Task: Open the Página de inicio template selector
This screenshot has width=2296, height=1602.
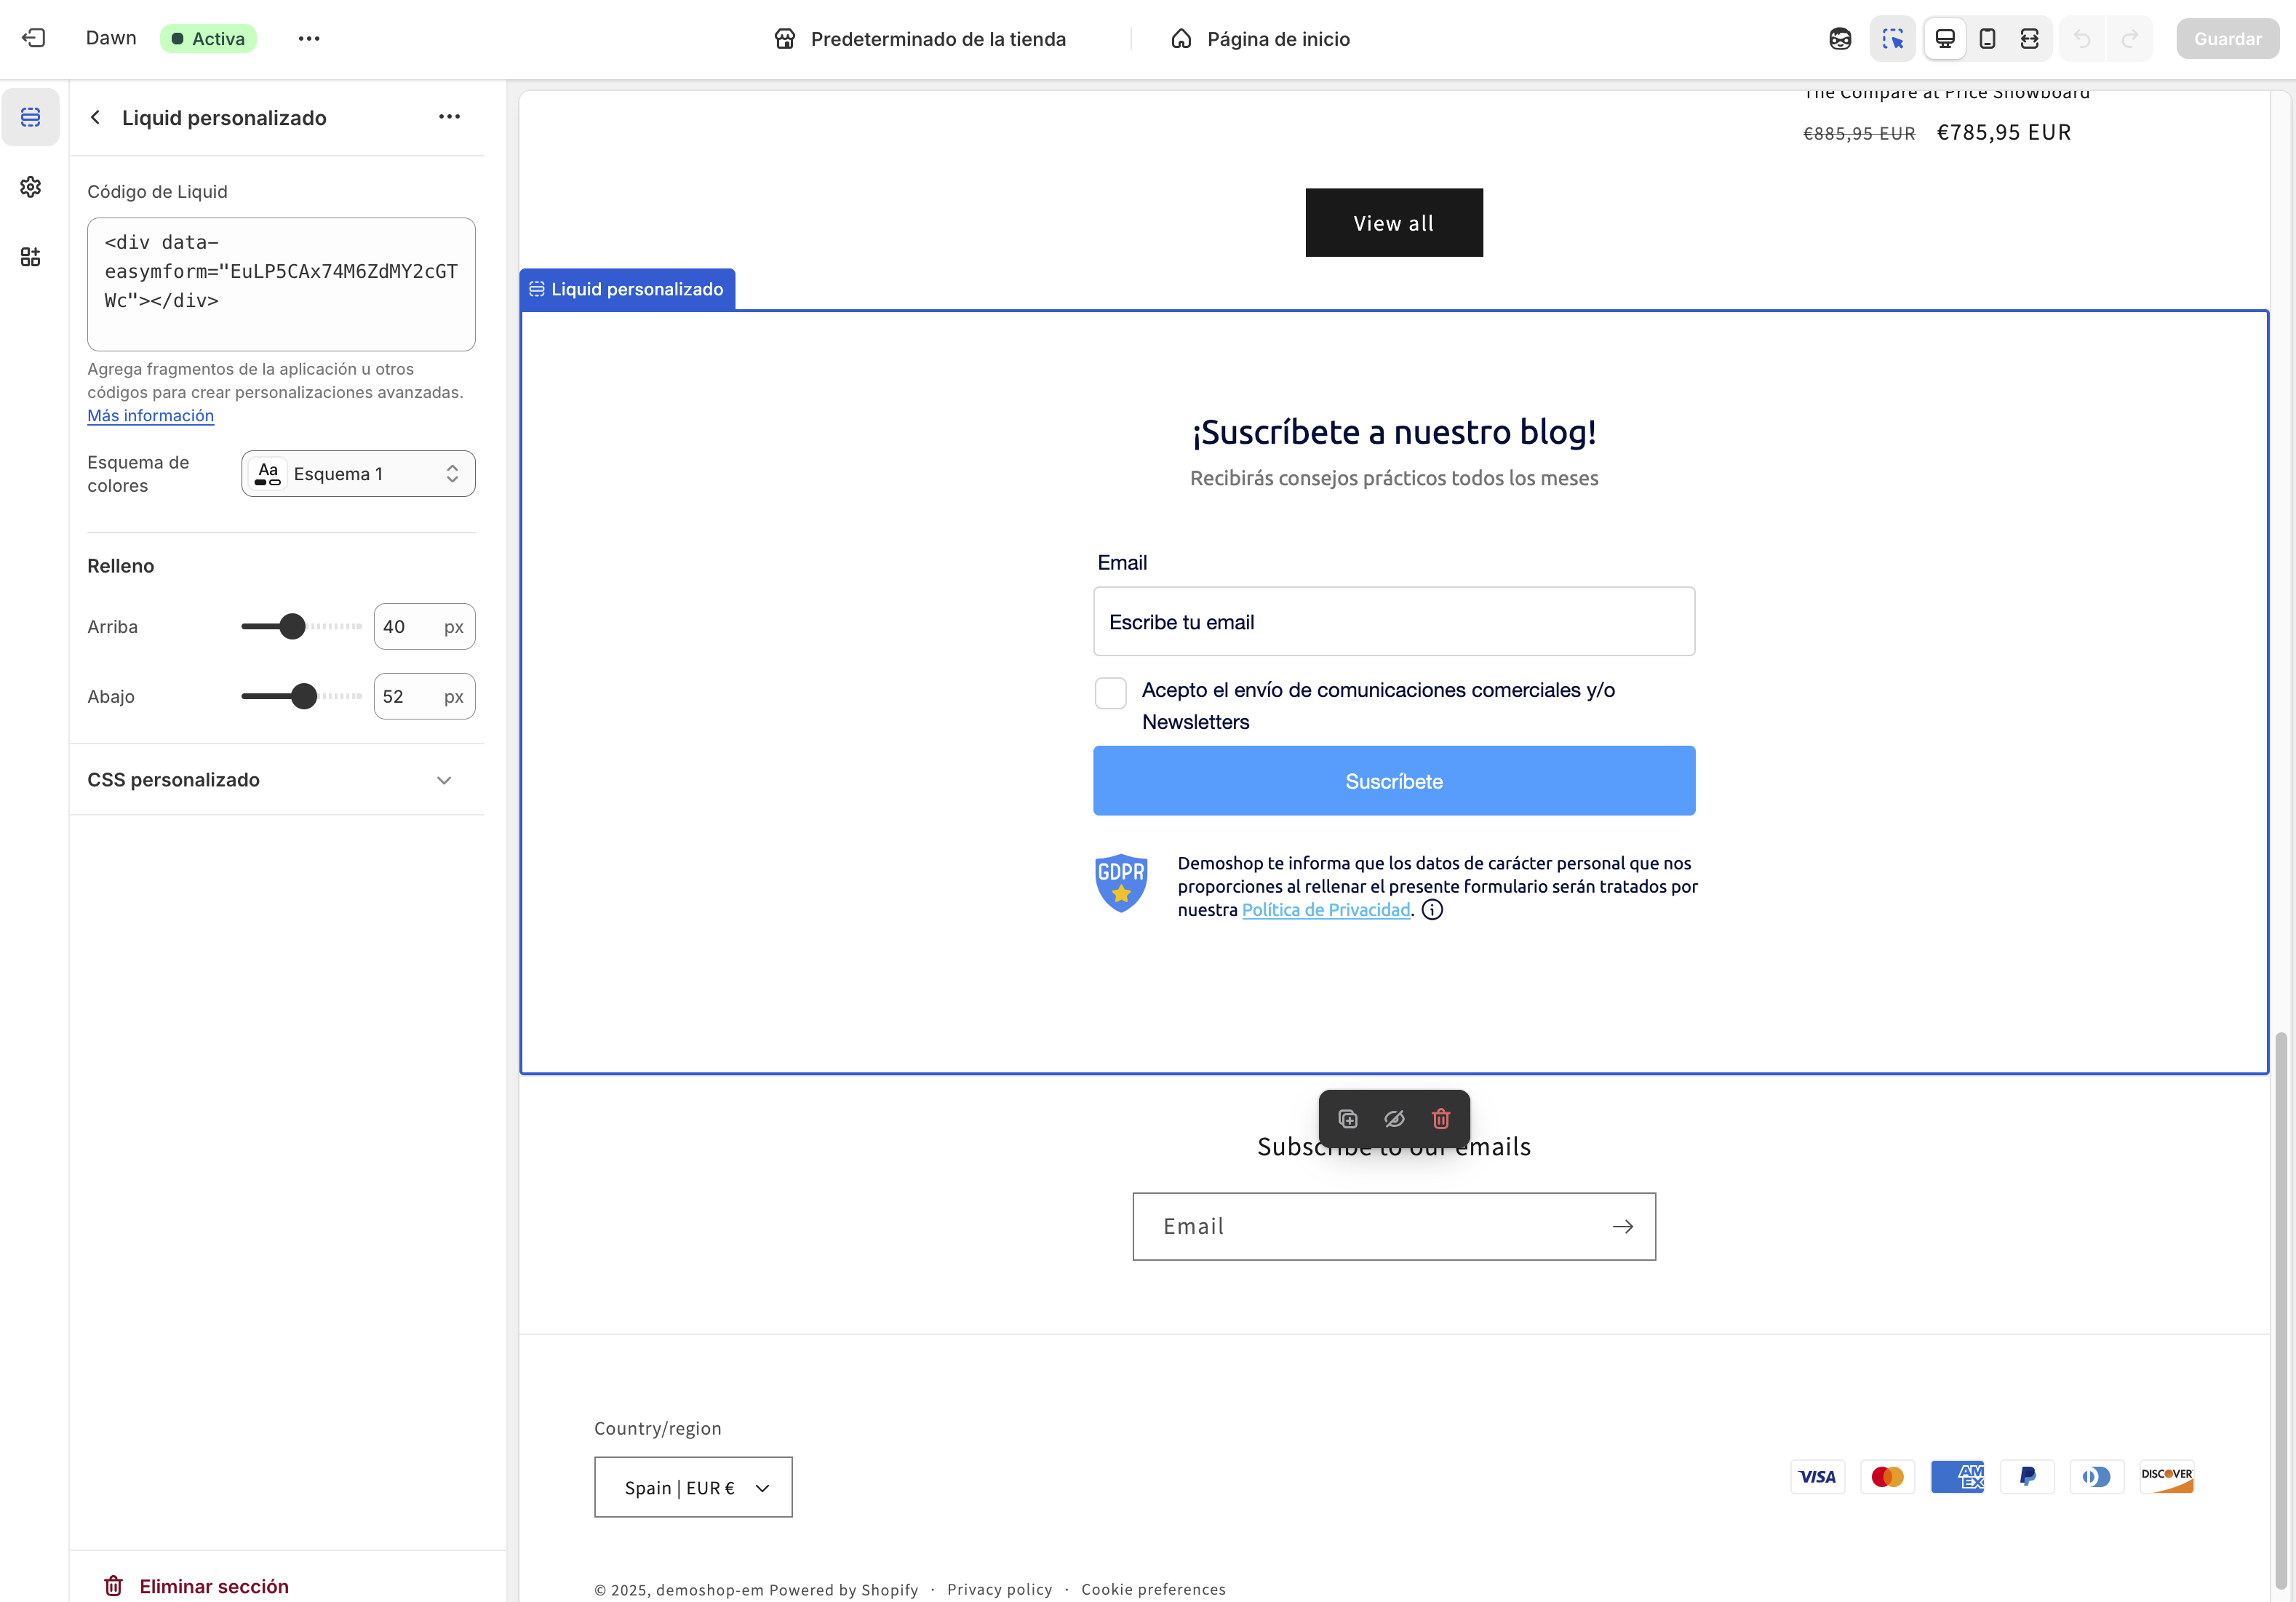Action: pos(1260,38)
